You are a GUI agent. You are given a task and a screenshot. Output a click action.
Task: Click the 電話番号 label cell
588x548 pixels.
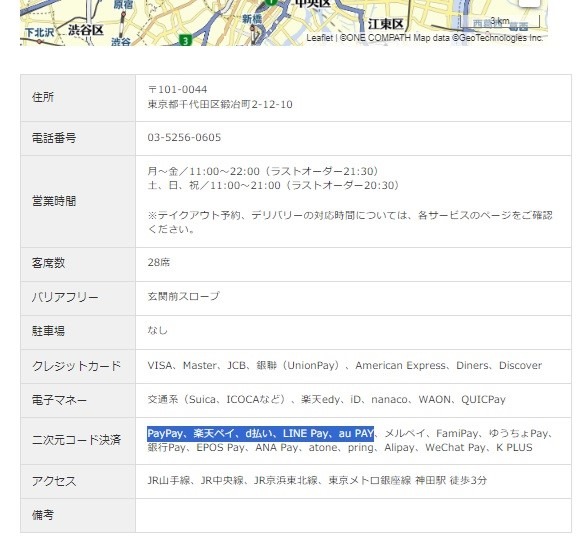(78, 138)
